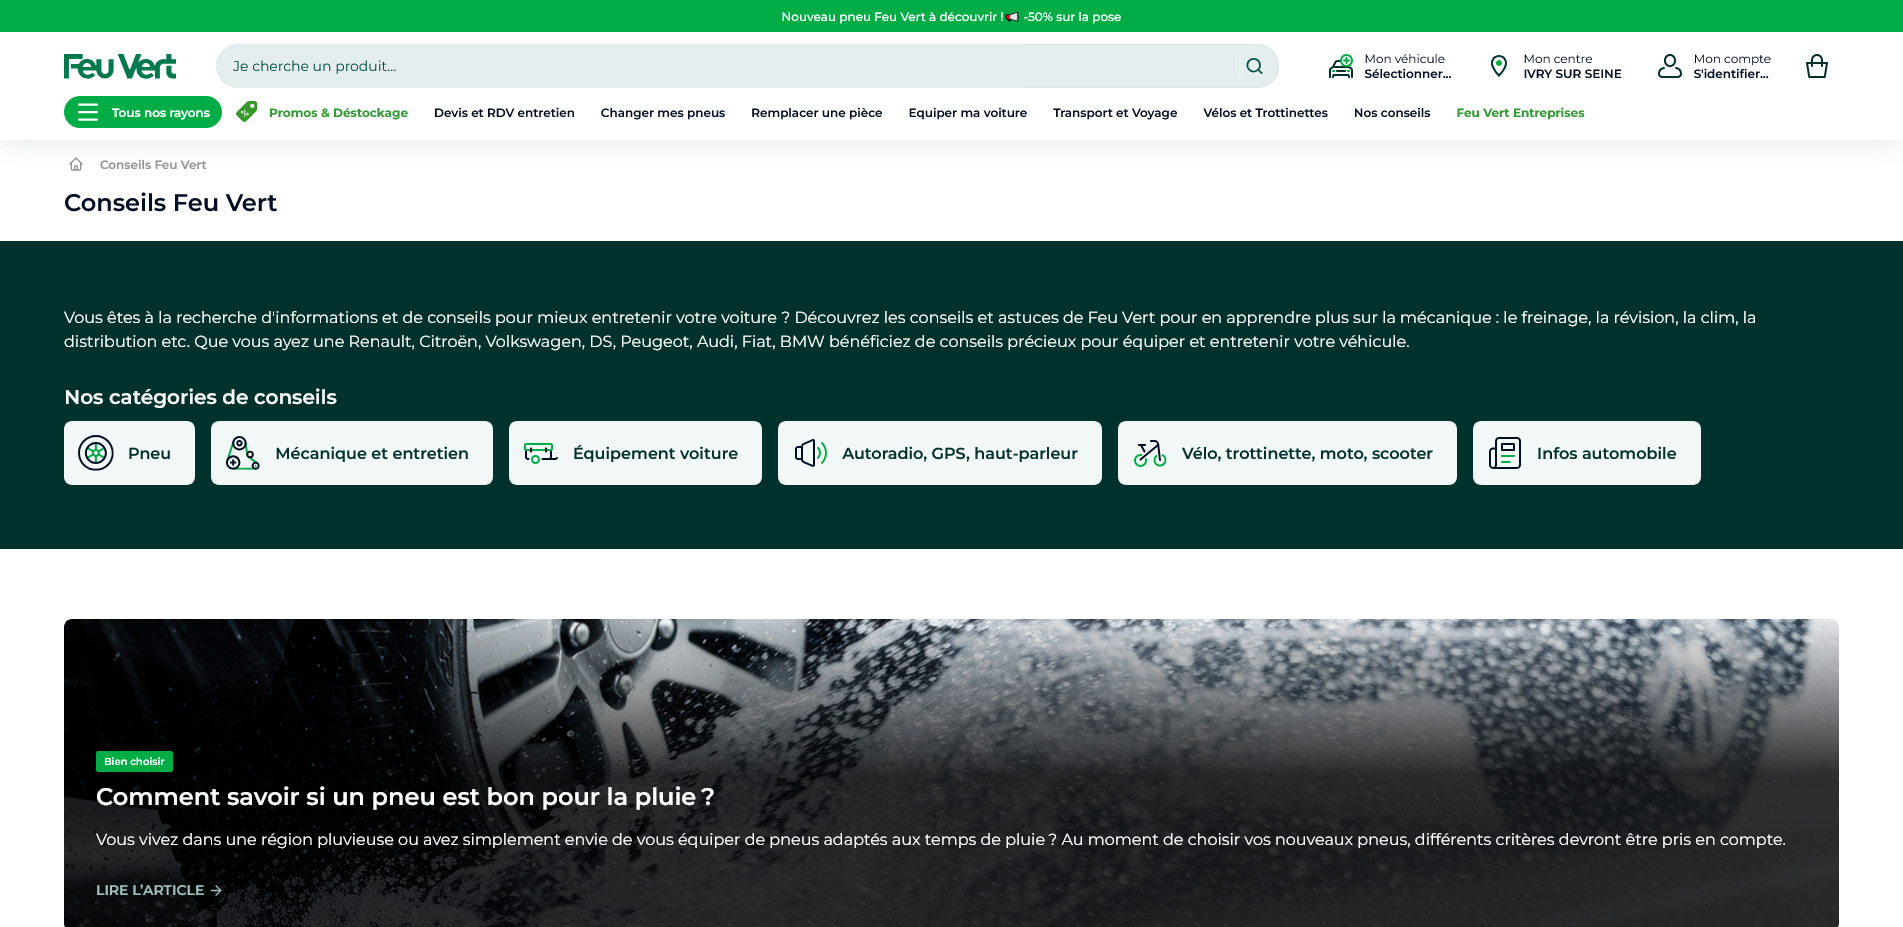
Task: Open Devis et RDV entretien
Action: 504,113
